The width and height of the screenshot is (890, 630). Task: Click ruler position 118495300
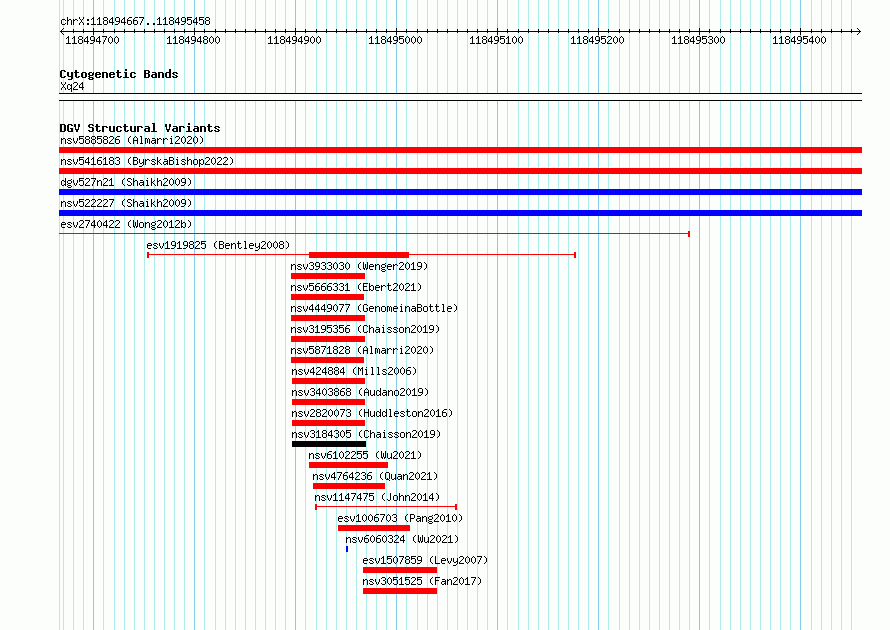(x=699, y=40)
